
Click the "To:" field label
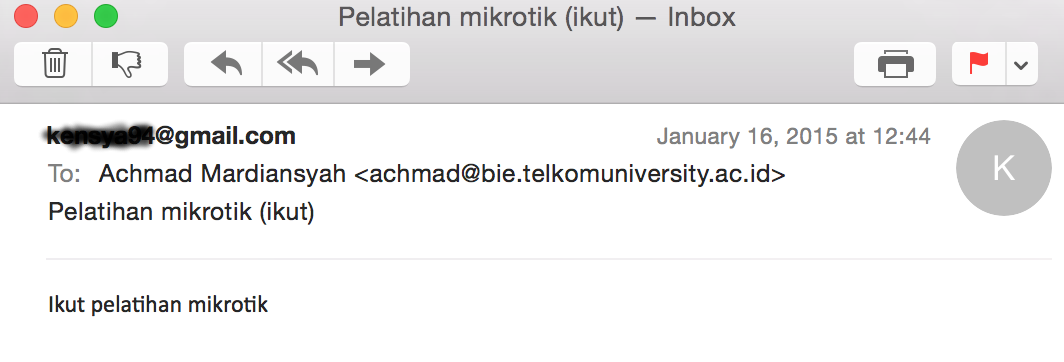[x=64, y=175]
